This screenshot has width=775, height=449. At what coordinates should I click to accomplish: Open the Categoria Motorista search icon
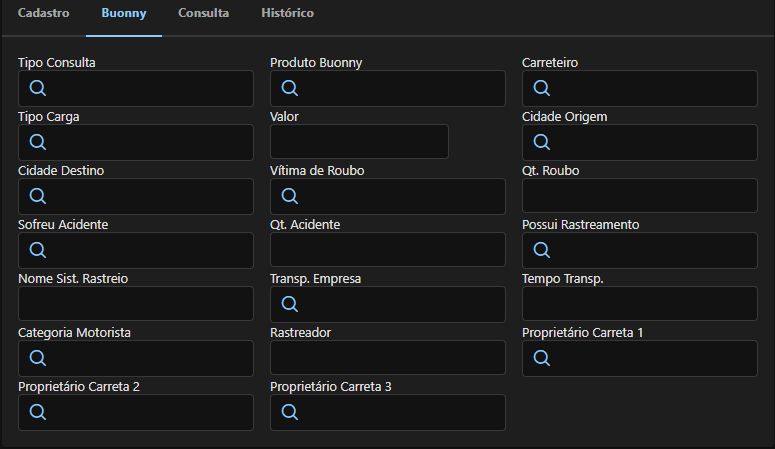[38, 358]
